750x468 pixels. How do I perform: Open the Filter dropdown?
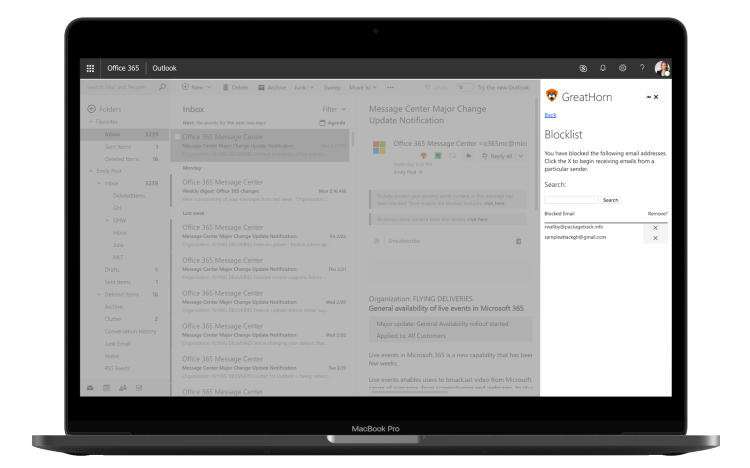point(334,110)
